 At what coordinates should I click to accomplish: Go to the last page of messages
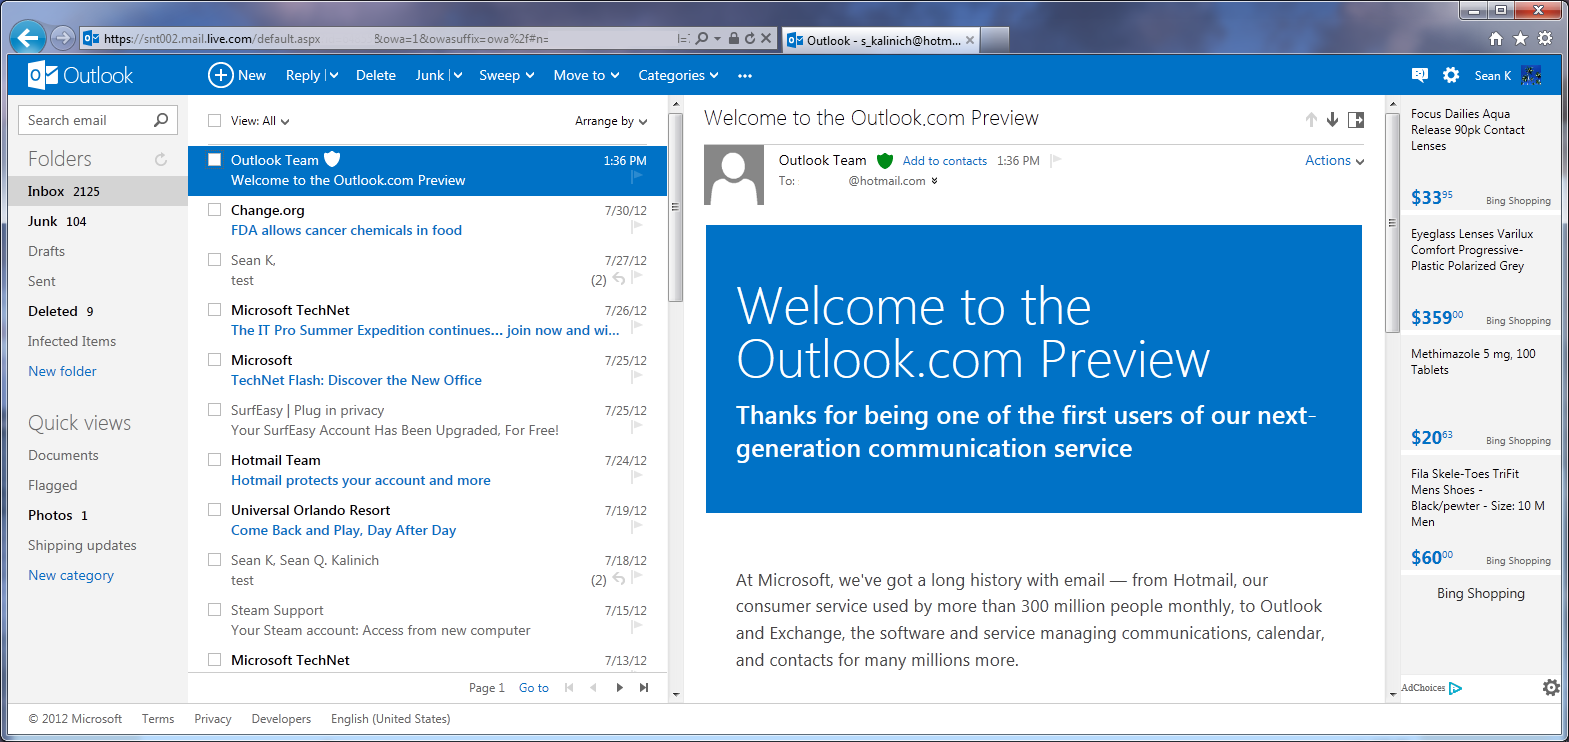coord(644,687)
